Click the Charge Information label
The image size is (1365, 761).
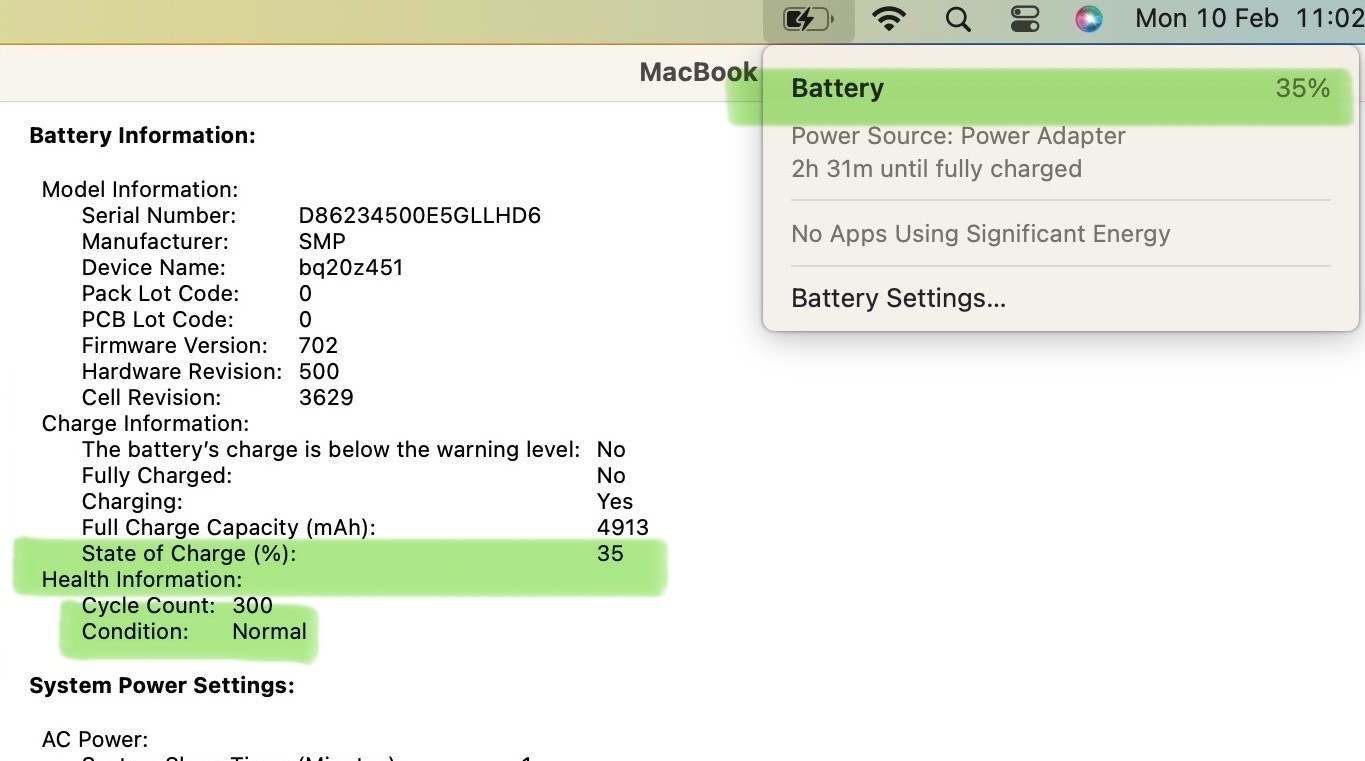tap(145, 423)
